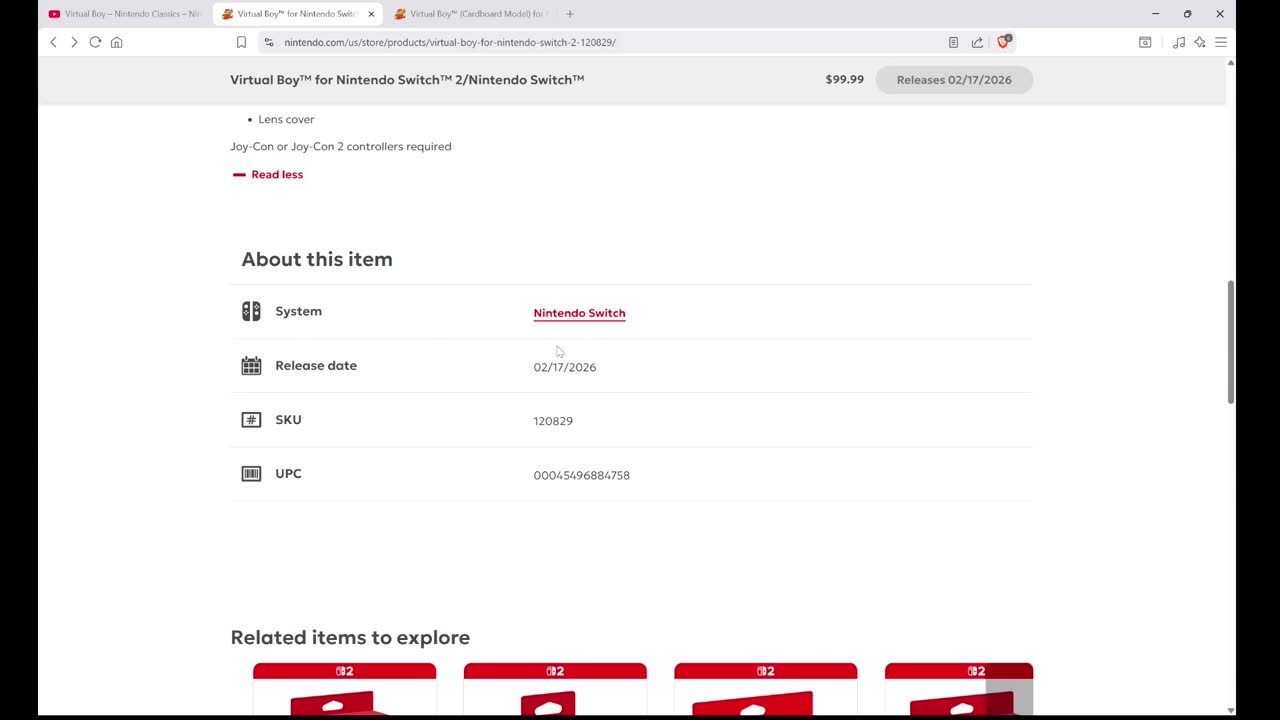This screenshot has width=1280, height=720.
Task: Select the release date value 02/17/2026
Action: pyautogui.click(x=564, y=367)
